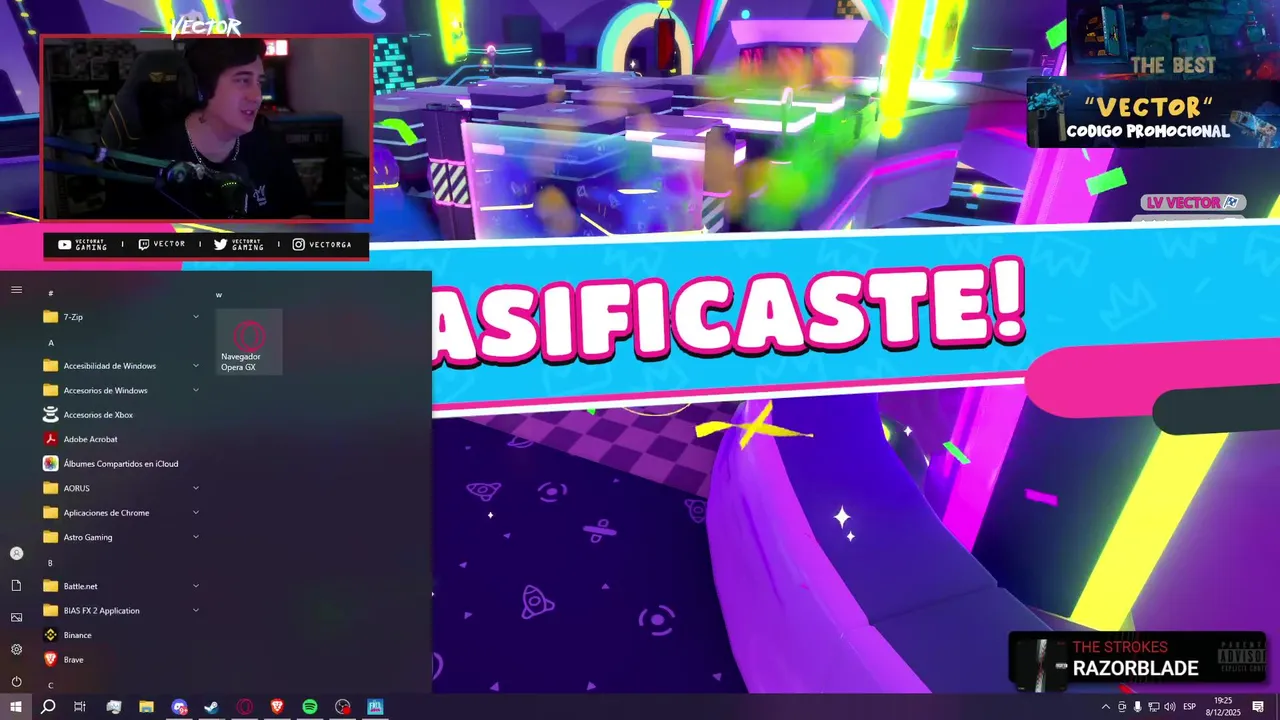Open the user account icon in Start rail

pyautogui.click(x=16, y=553)
